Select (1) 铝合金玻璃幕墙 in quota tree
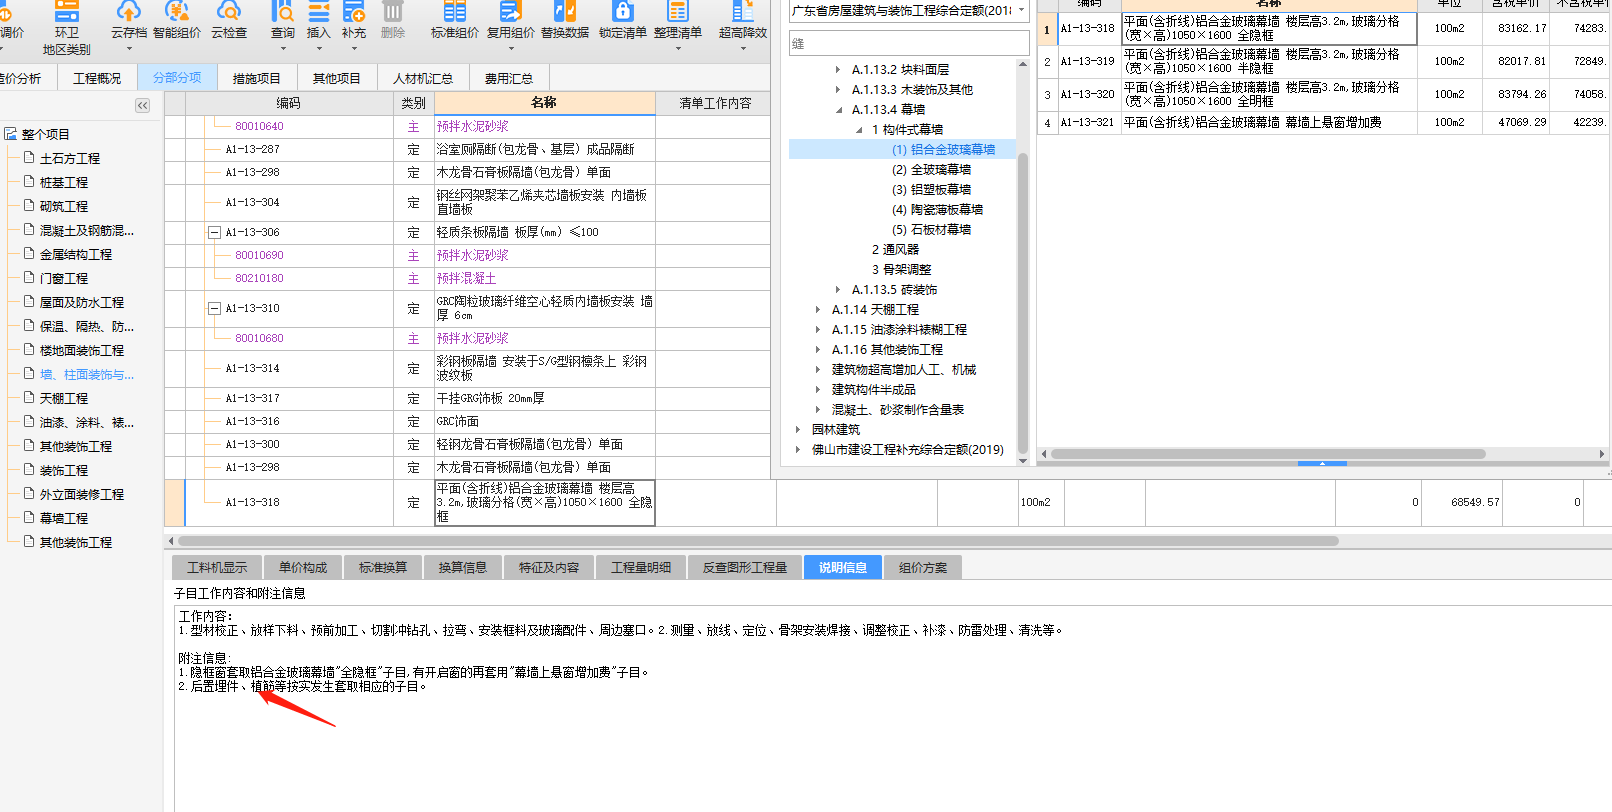 click(x=943, y=149)
